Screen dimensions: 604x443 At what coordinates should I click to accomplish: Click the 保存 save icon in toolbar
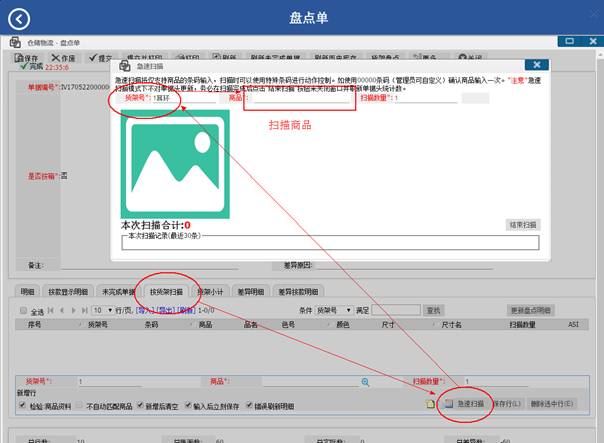click(19, 58)
